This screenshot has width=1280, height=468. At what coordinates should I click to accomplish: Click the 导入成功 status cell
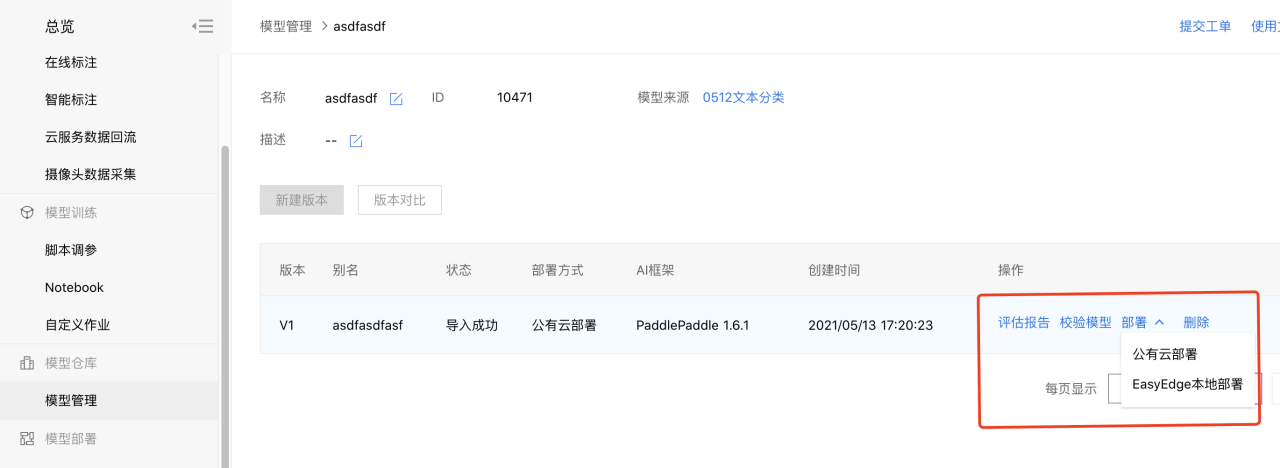pos(472,324)
